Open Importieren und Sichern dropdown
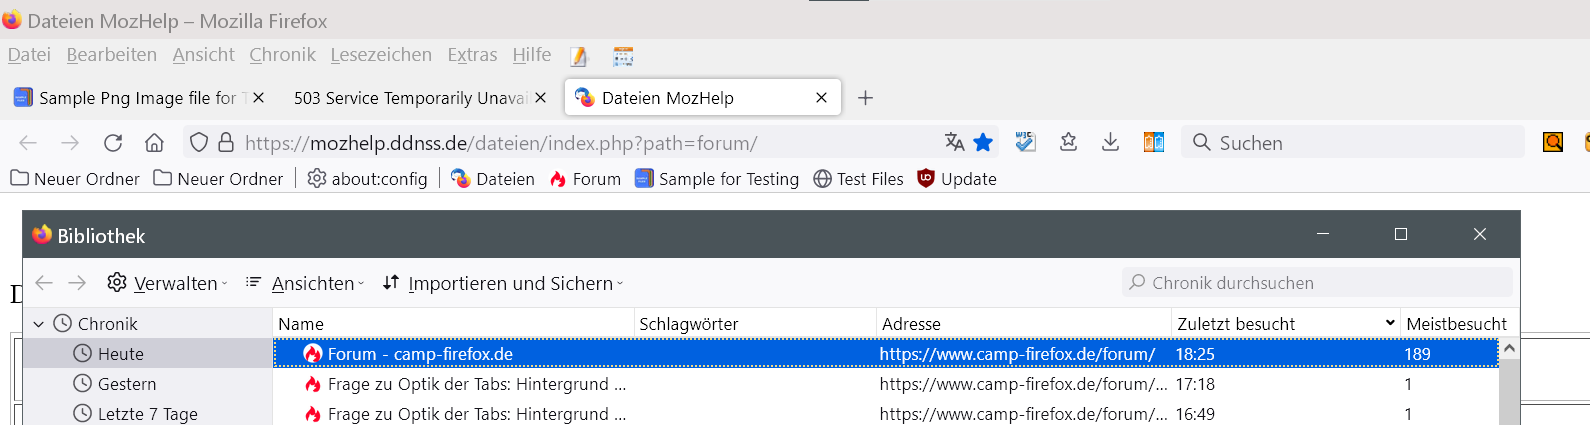1590x425 pixels. coord(503,283)
